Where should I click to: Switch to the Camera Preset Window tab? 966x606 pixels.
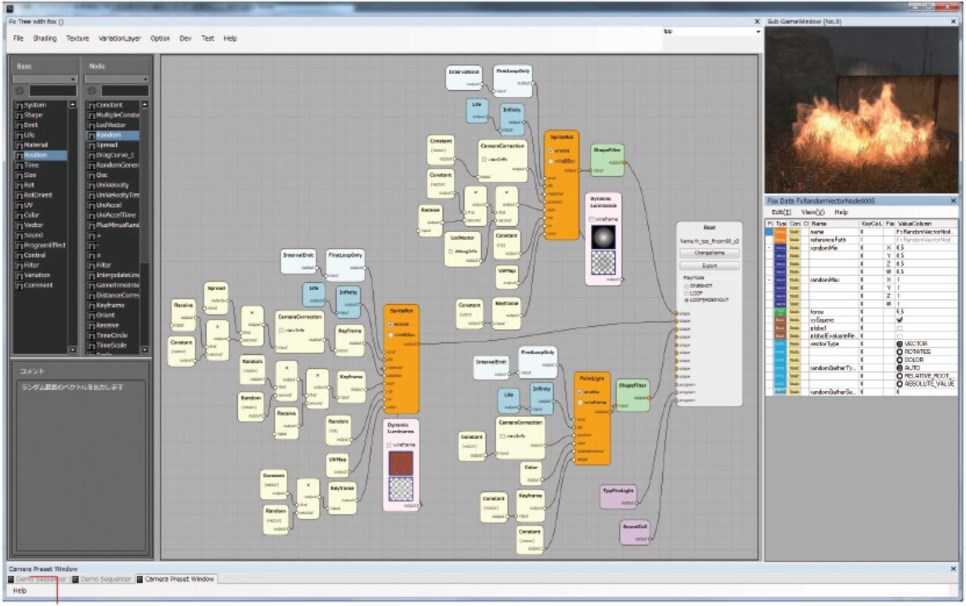tap(175, 580)
